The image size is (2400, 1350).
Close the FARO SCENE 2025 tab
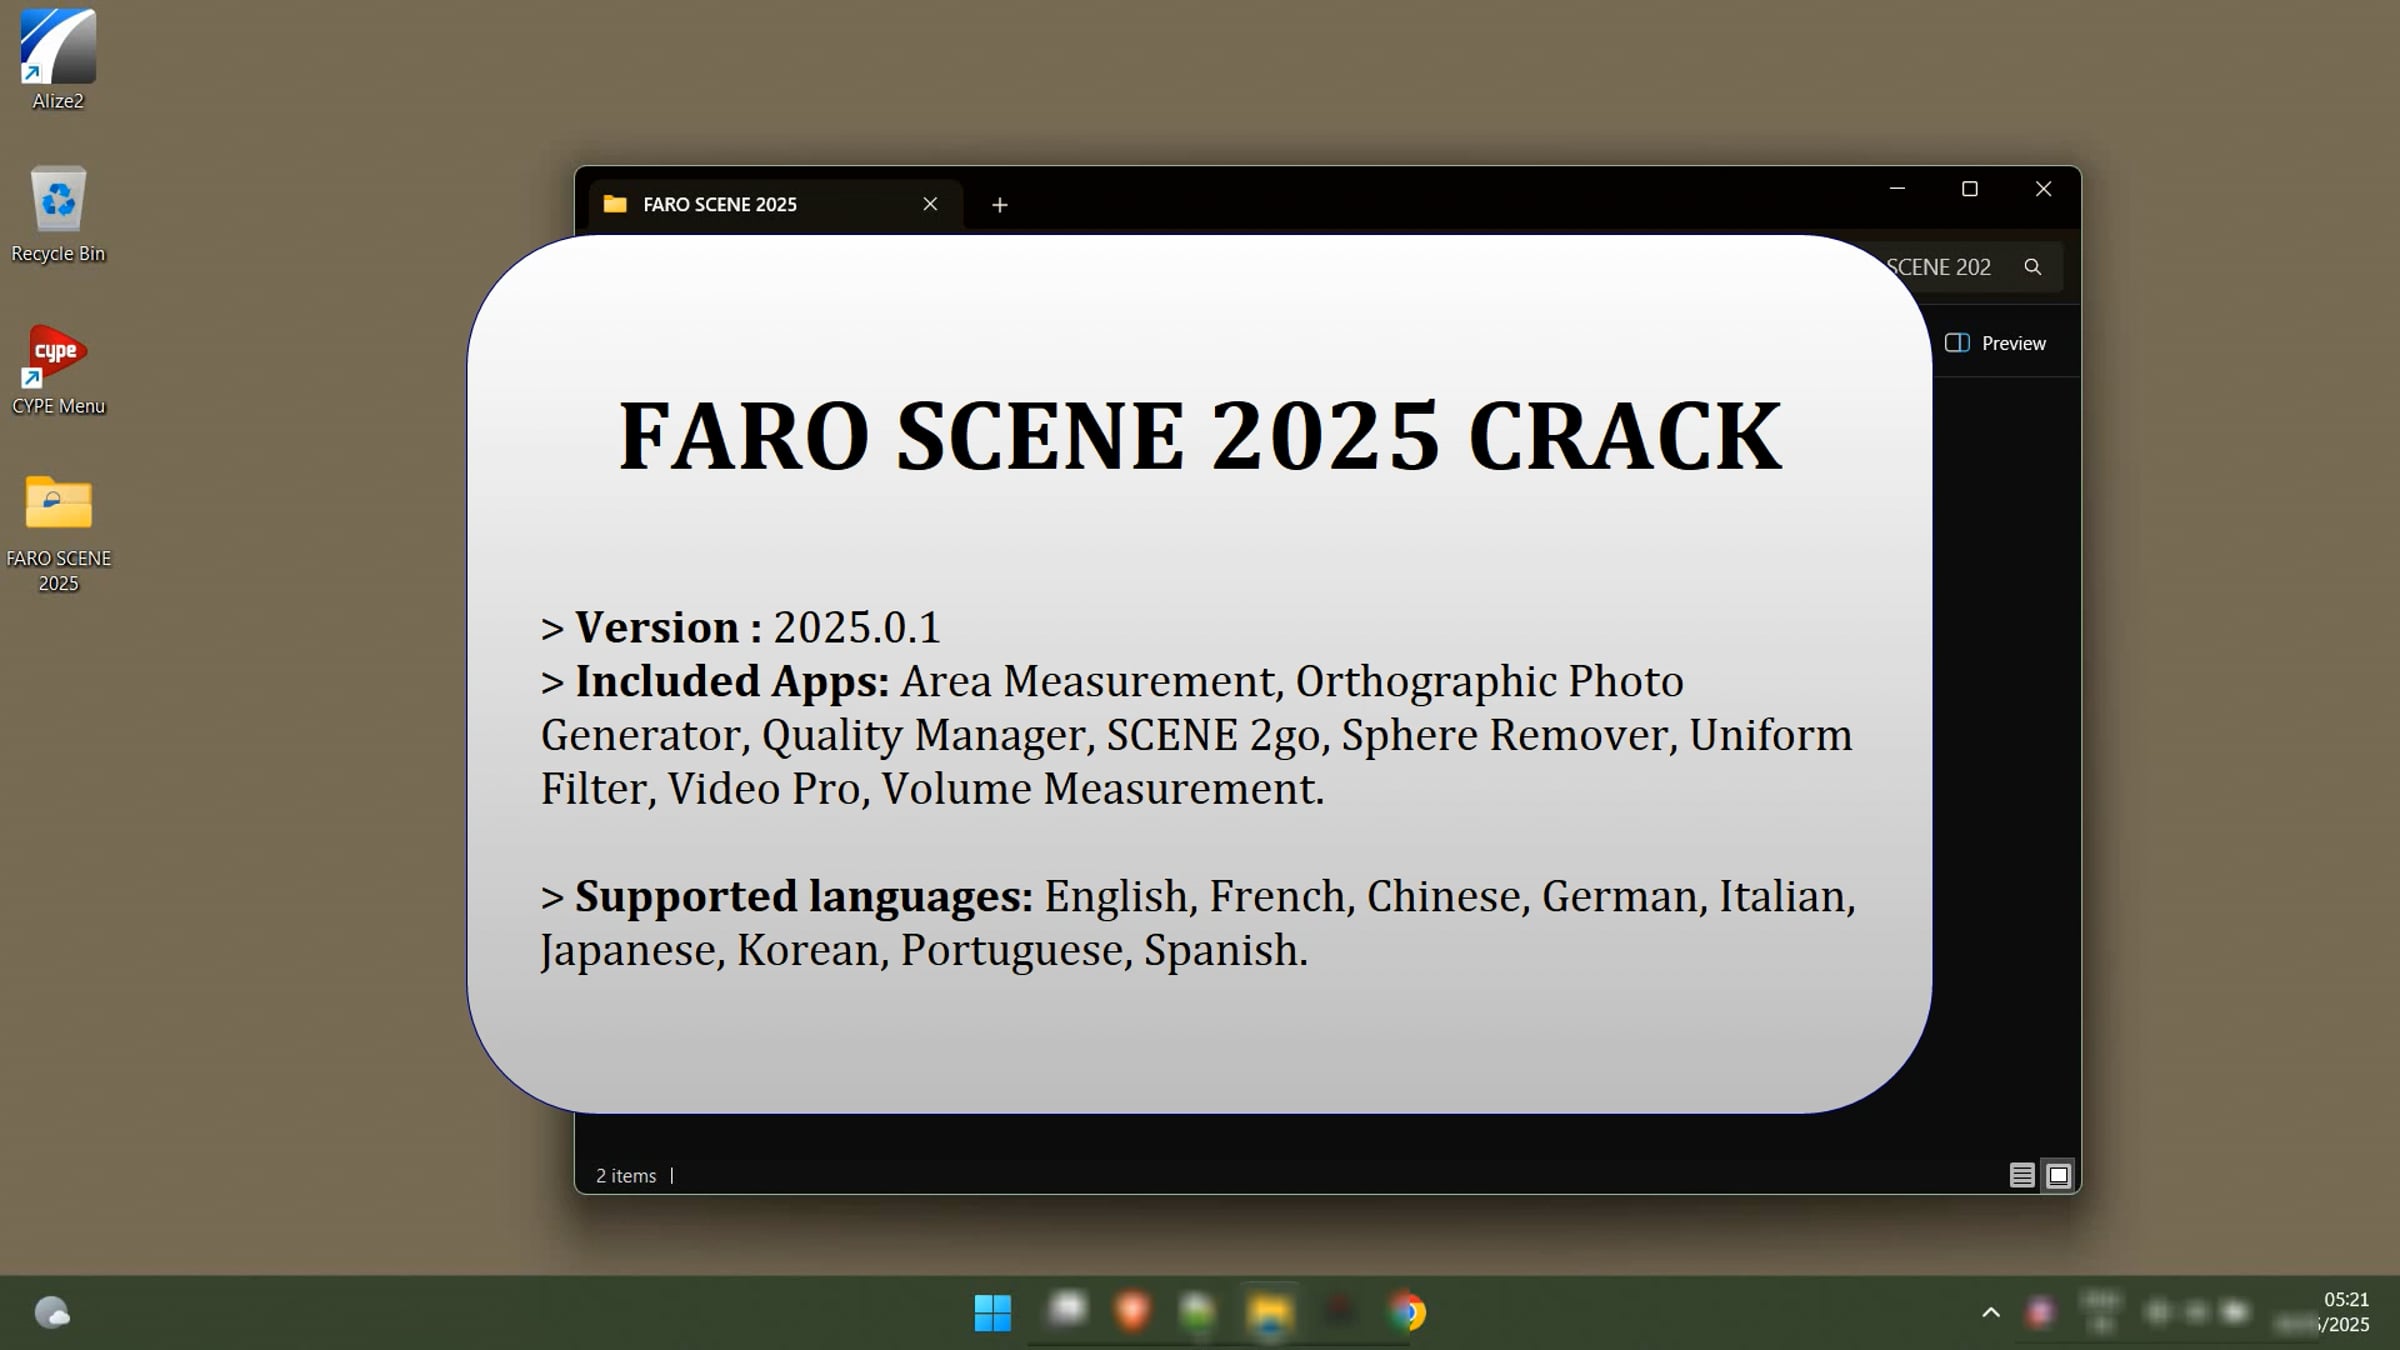(x=930, y=204)
